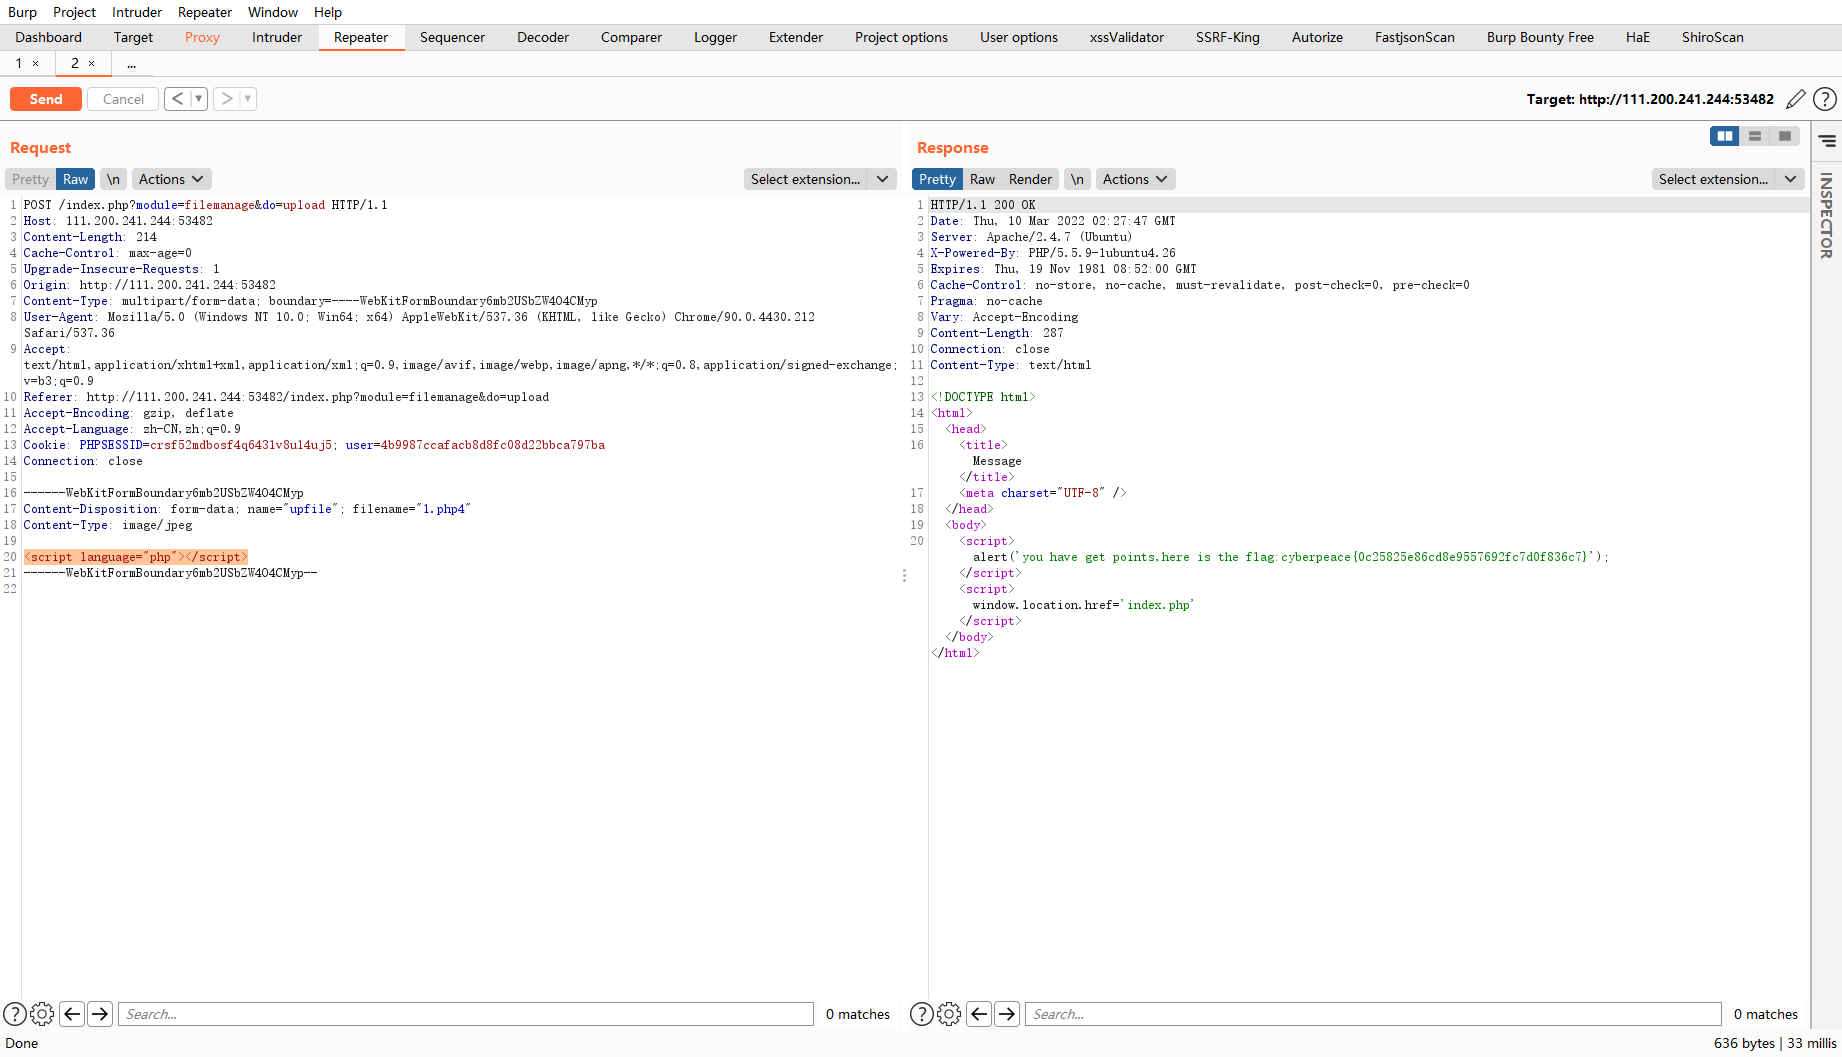
Task: Expand the INSPECTOR side panel
Action: coord(1827,215)
